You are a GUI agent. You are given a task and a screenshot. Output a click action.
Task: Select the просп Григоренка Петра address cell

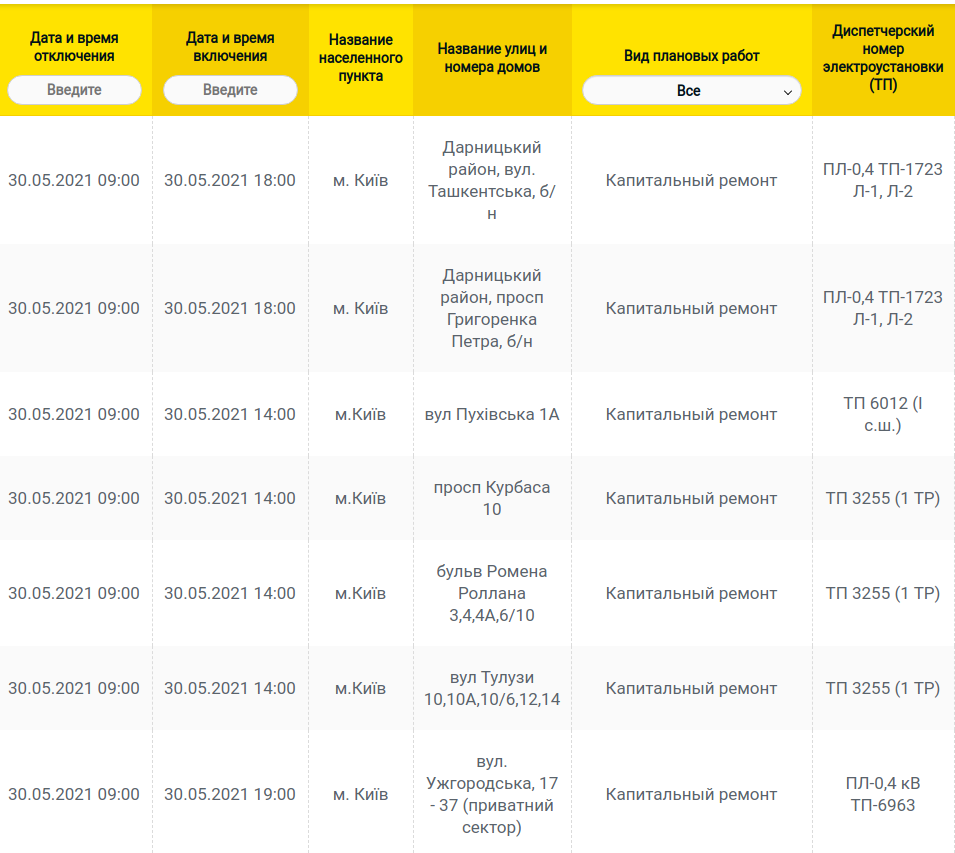[x=492, y=308]
